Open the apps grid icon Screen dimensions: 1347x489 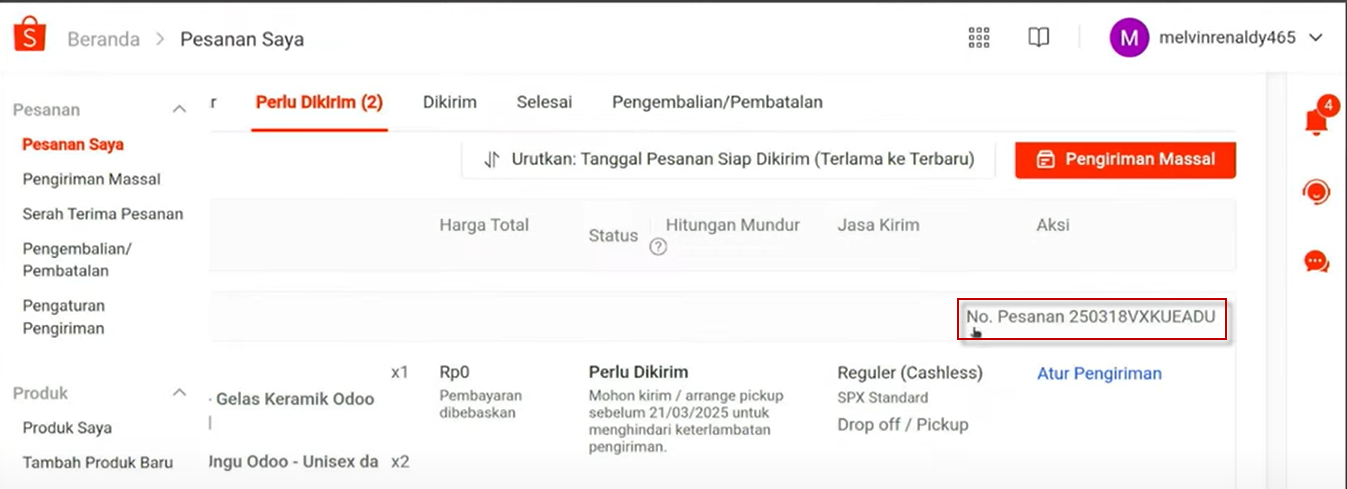pos(979,38)
